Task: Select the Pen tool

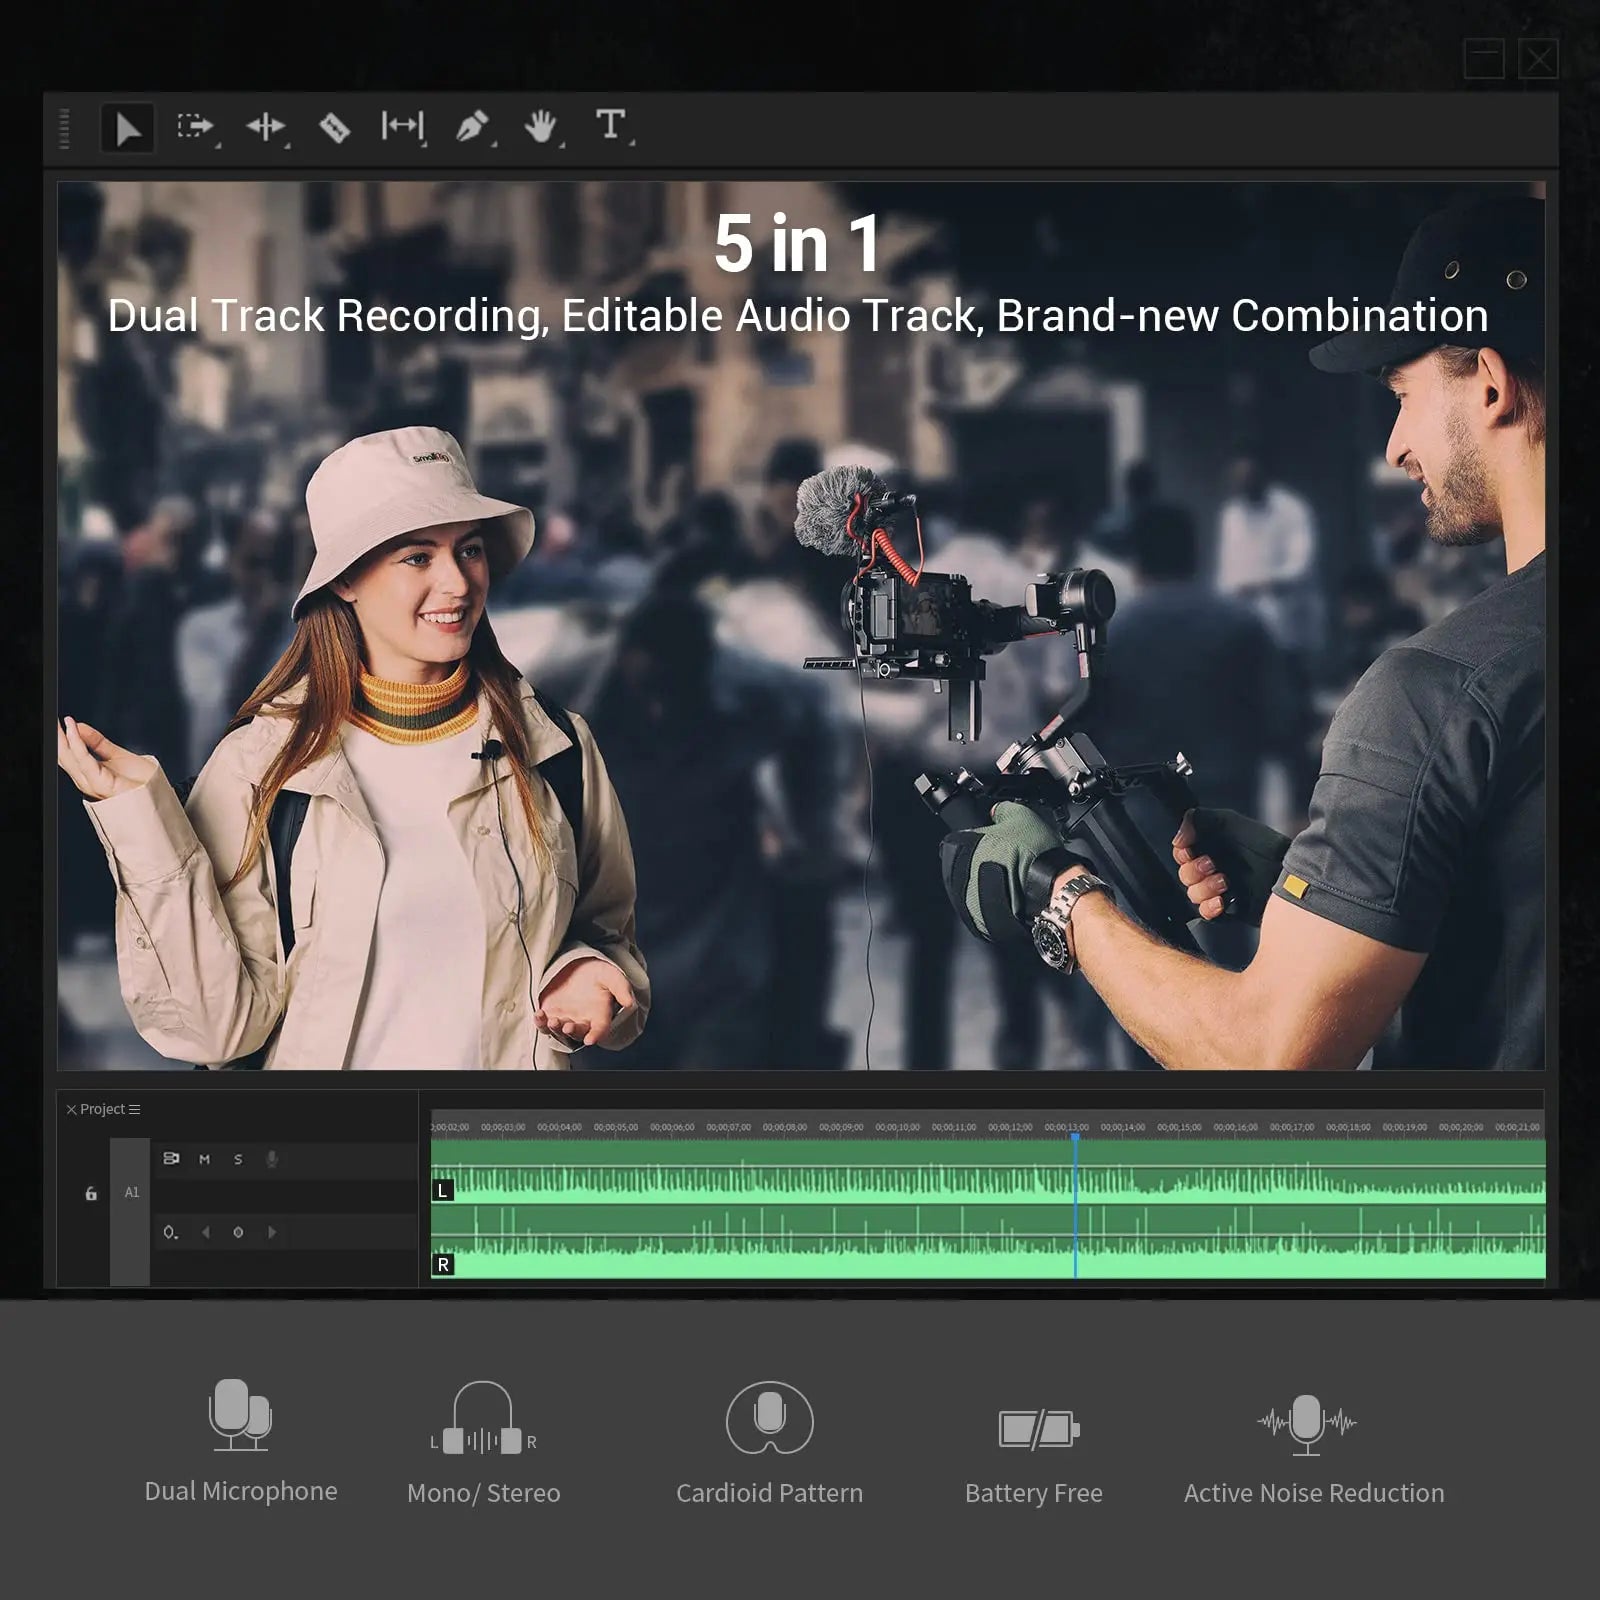Action: [473, 128]
